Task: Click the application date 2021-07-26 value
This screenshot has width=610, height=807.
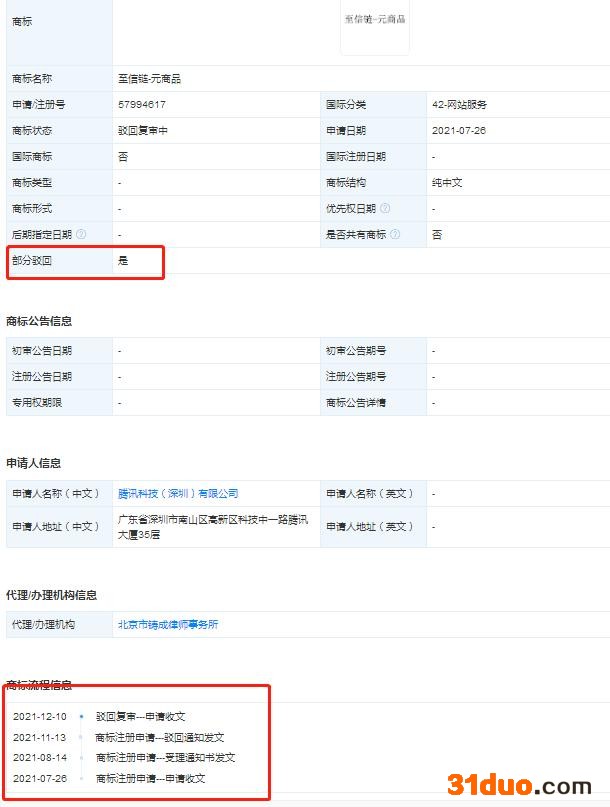Action: click(x=459, y=131)
